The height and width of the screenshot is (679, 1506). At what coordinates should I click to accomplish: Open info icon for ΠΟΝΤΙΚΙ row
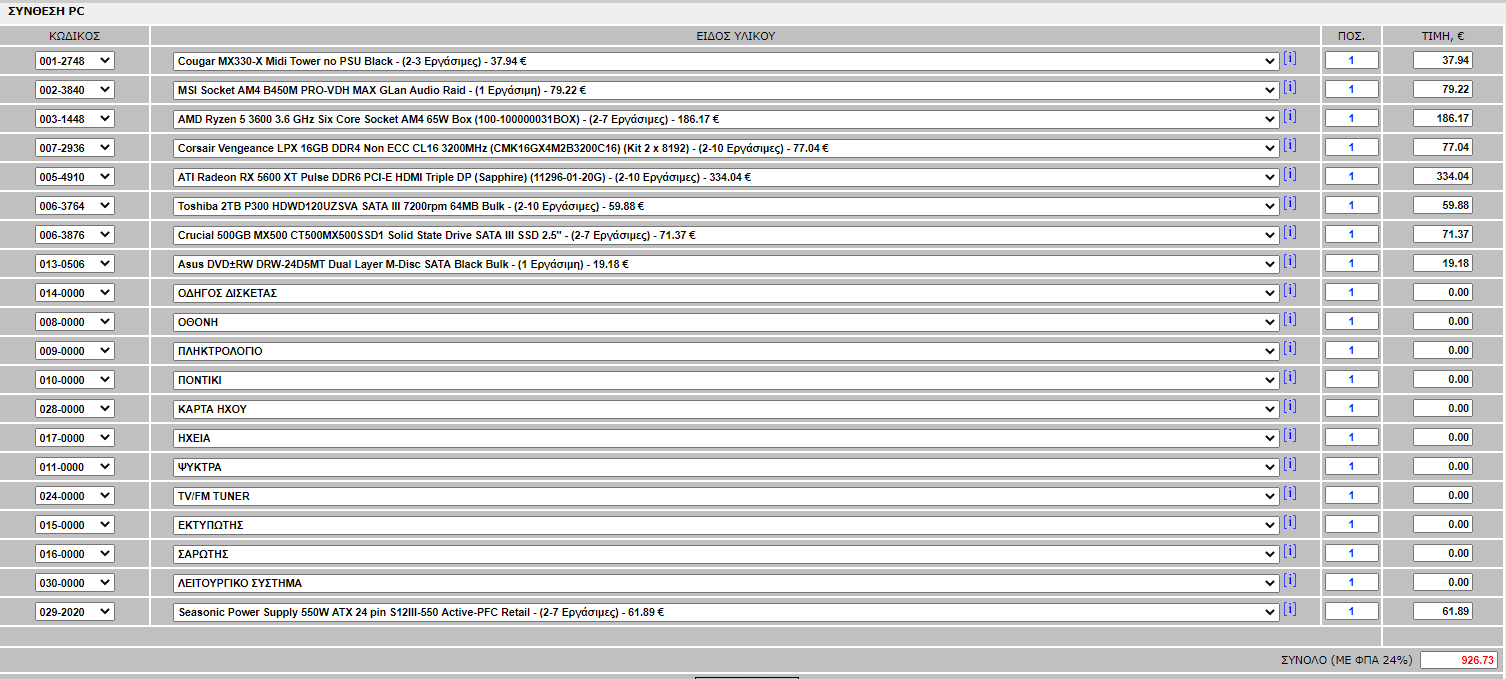1290,377
